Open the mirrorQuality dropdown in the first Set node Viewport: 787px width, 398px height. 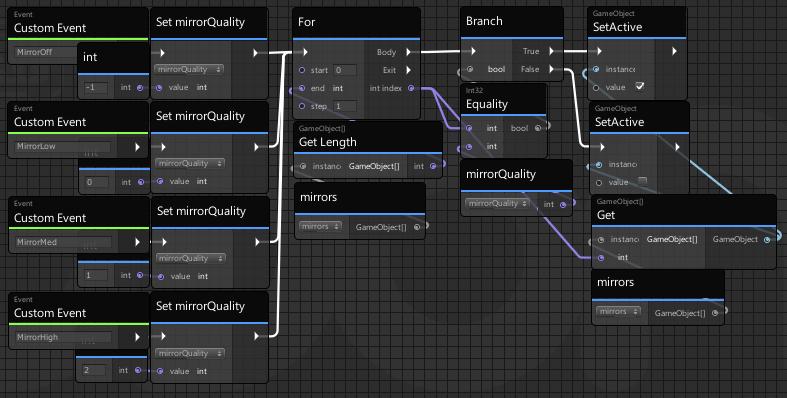pyautogui.click(x=189, y=69)
